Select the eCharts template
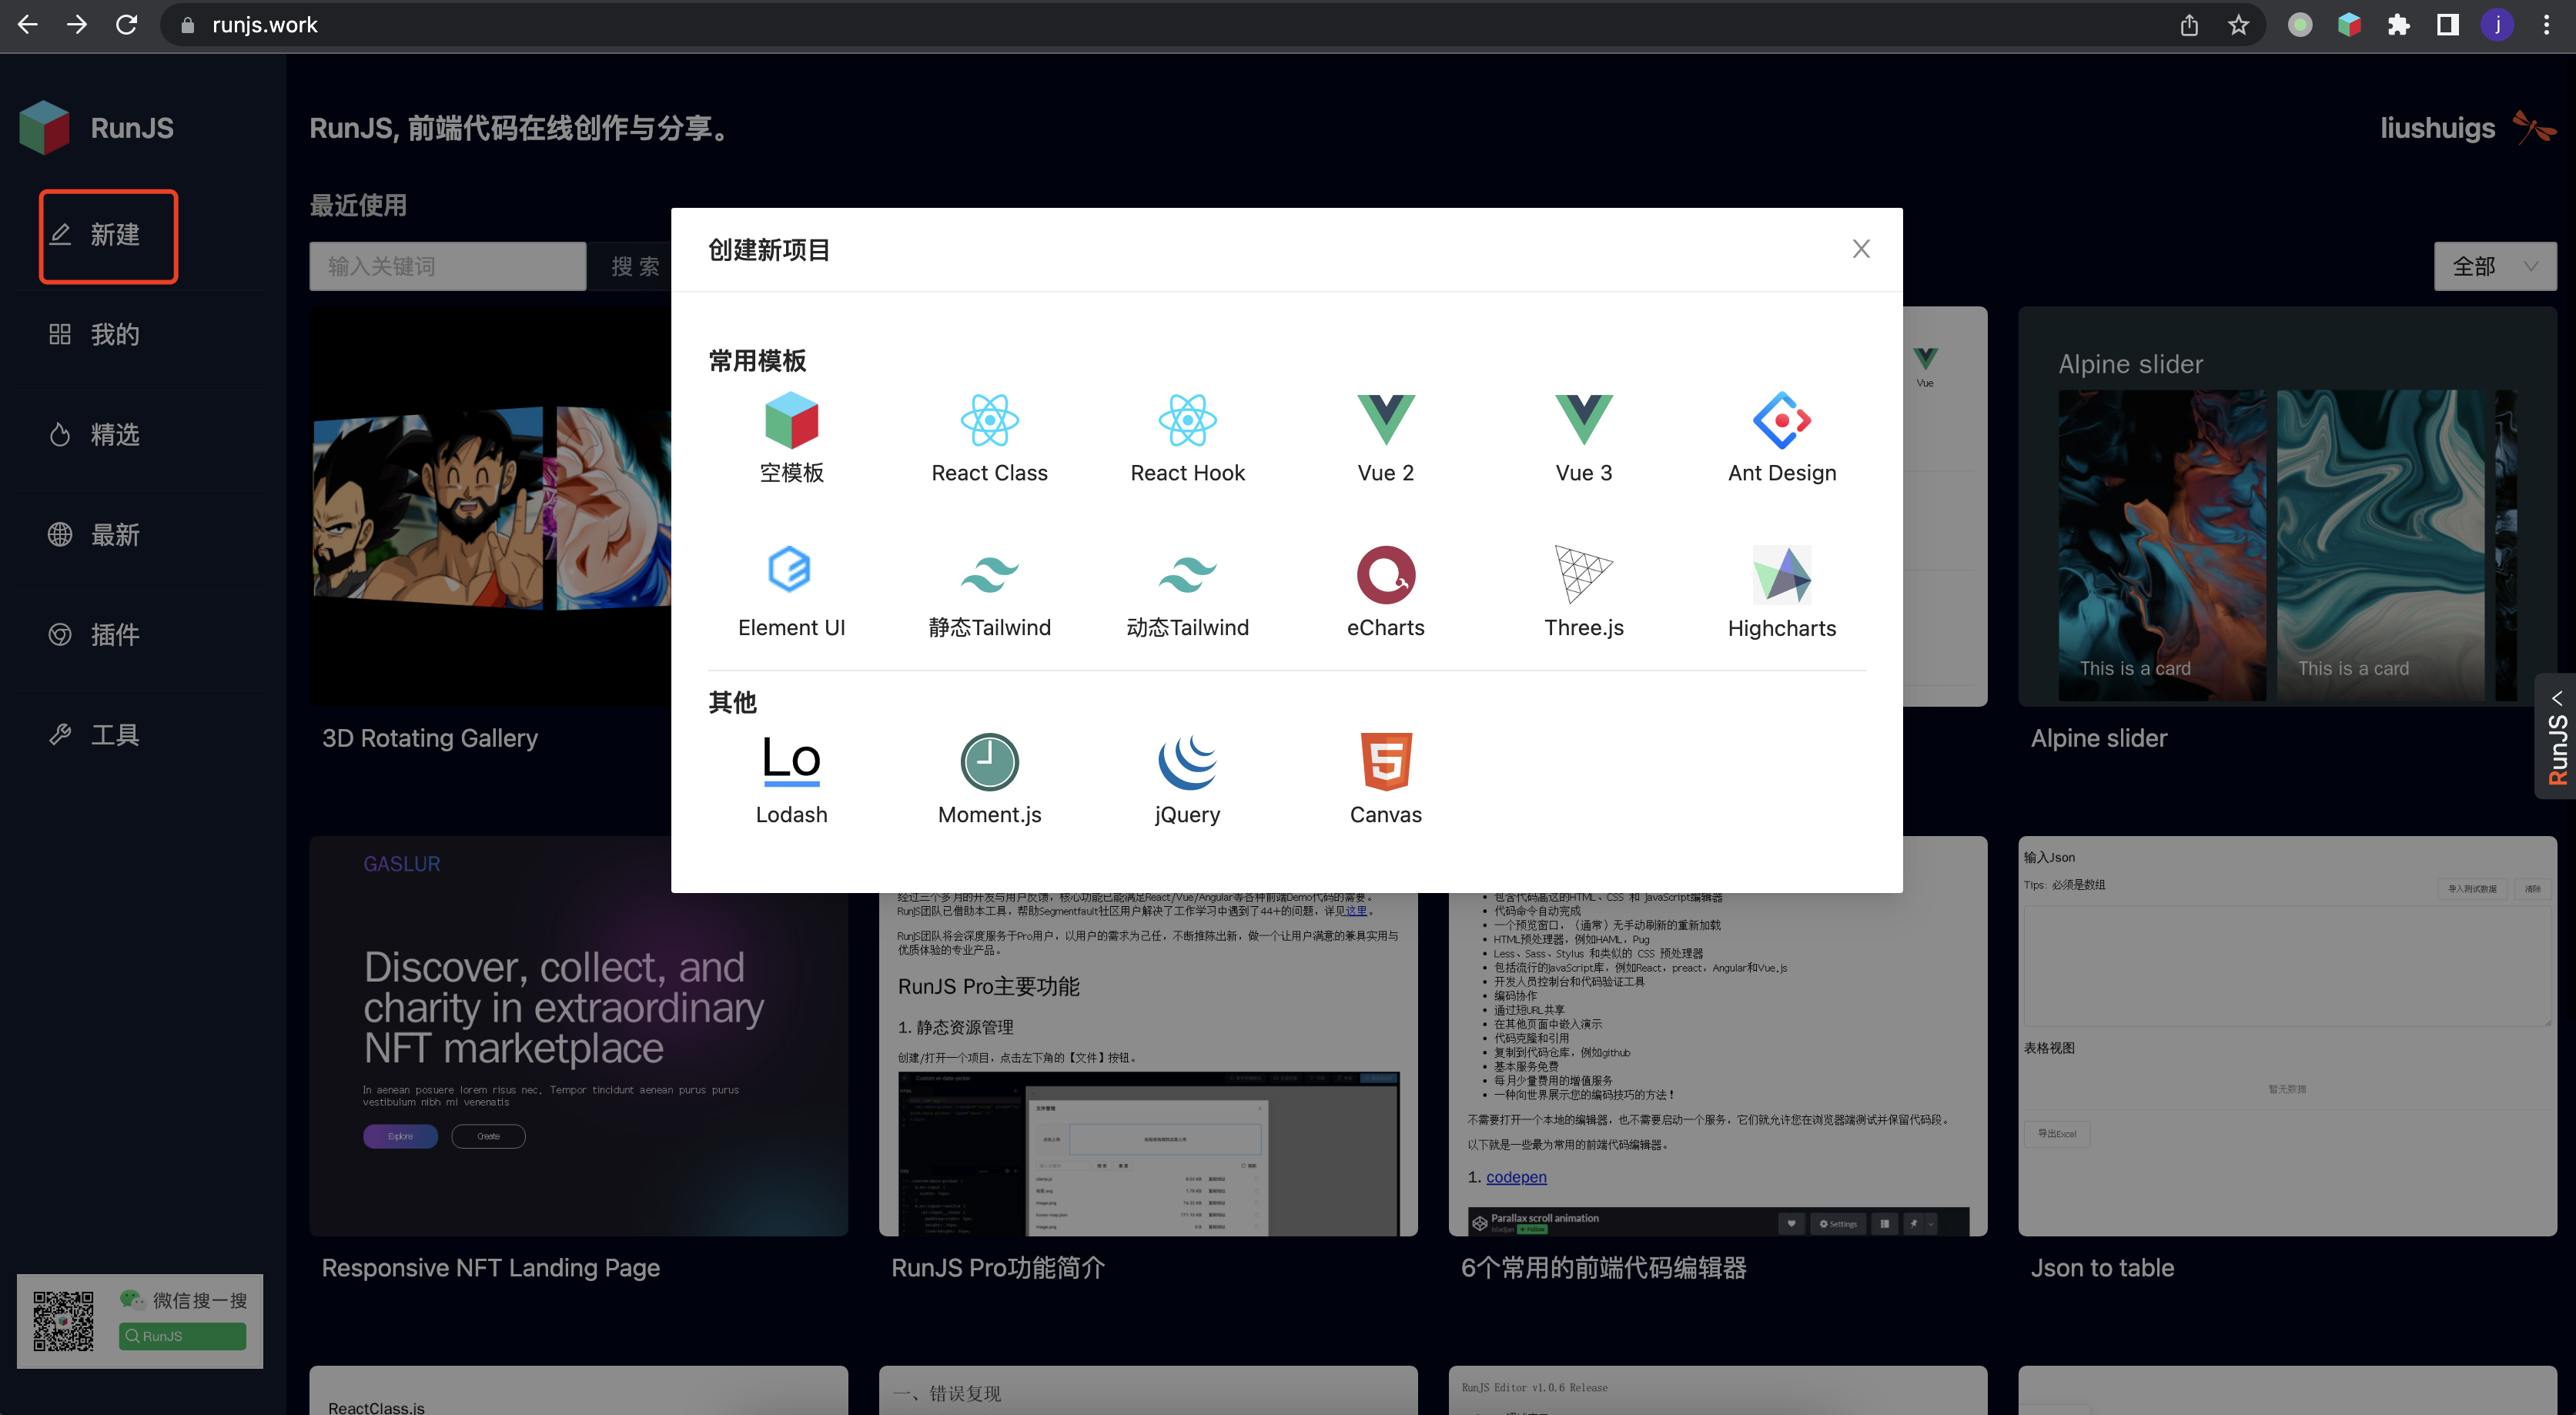Screen dimensions: 2576x1415 [1385, 592]
